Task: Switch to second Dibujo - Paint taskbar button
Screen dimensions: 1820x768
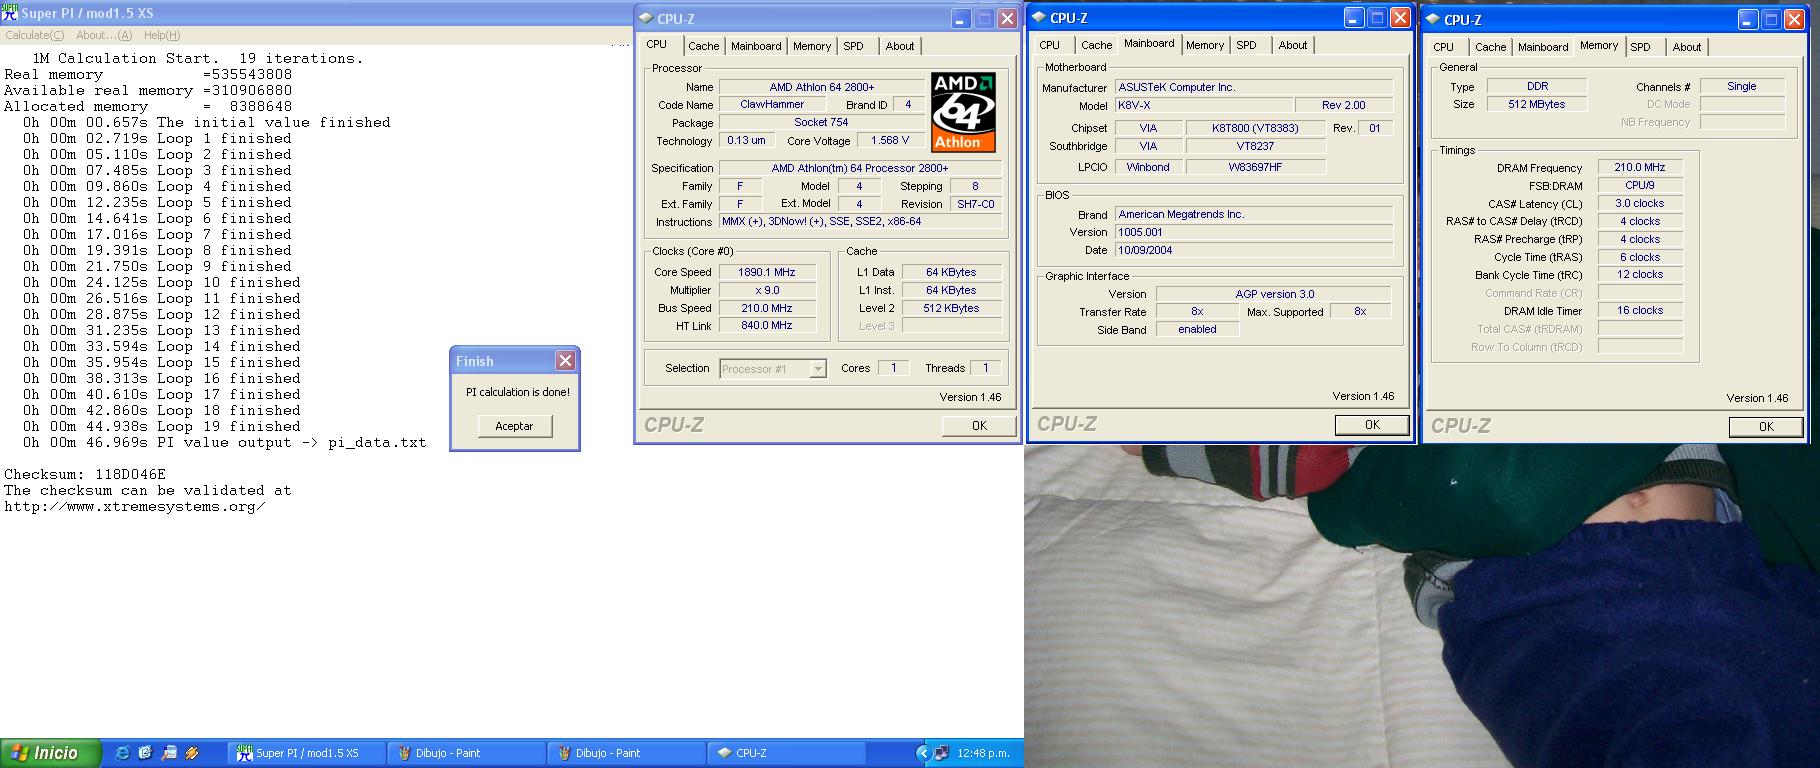Action: pyautogui.click(x=627, y=753)
